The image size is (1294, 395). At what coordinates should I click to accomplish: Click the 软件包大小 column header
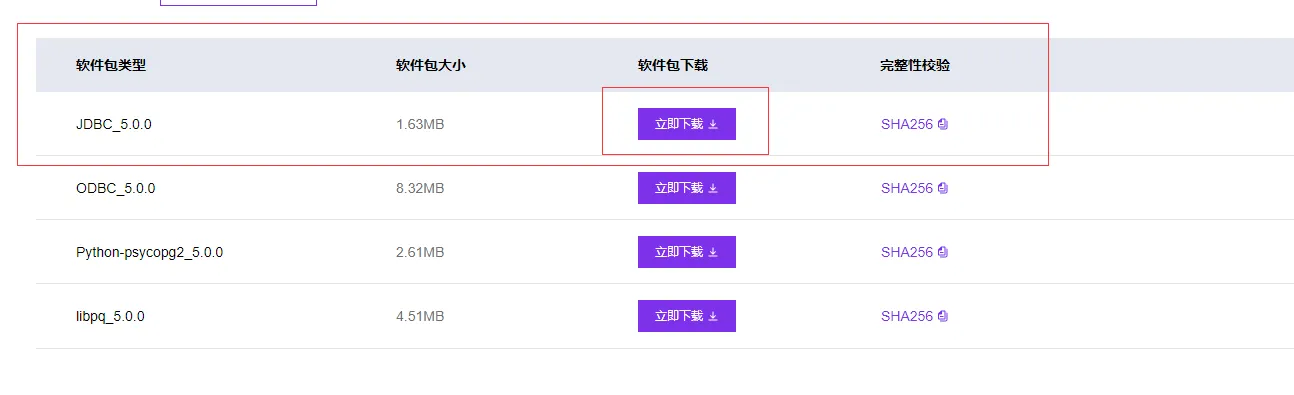(431, 66)
